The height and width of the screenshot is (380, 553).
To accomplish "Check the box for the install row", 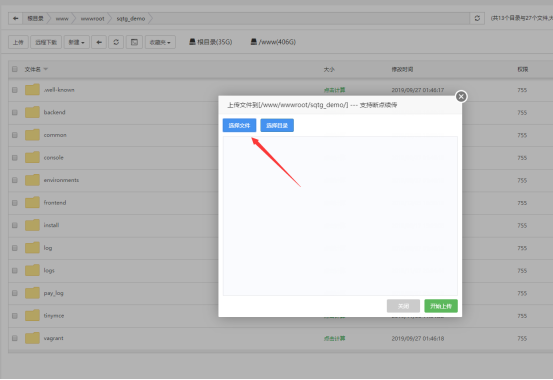I will [x=15, y=225].
